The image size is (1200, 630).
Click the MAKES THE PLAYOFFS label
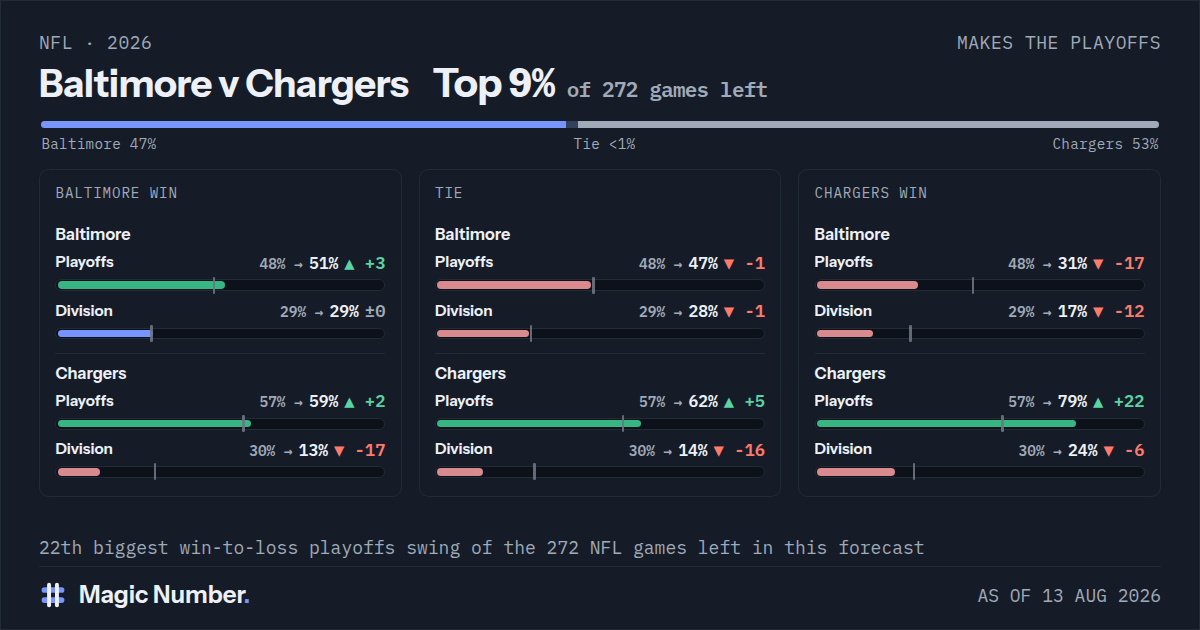(1059, 43)
